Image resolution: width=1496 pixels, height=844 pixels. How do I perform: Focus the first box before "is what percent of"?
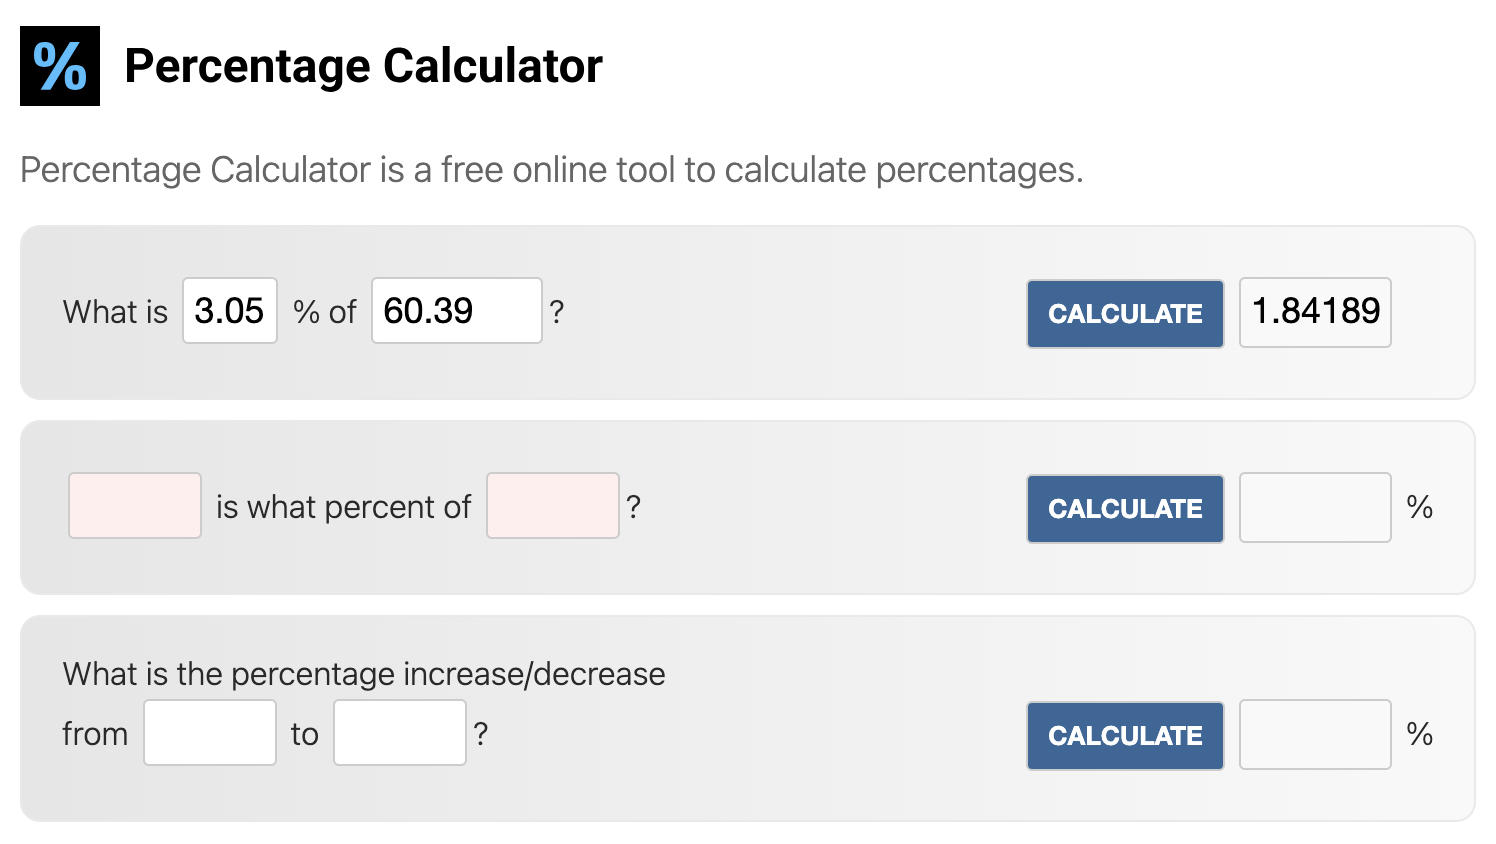pyautogui.click(x=135, y=506)
